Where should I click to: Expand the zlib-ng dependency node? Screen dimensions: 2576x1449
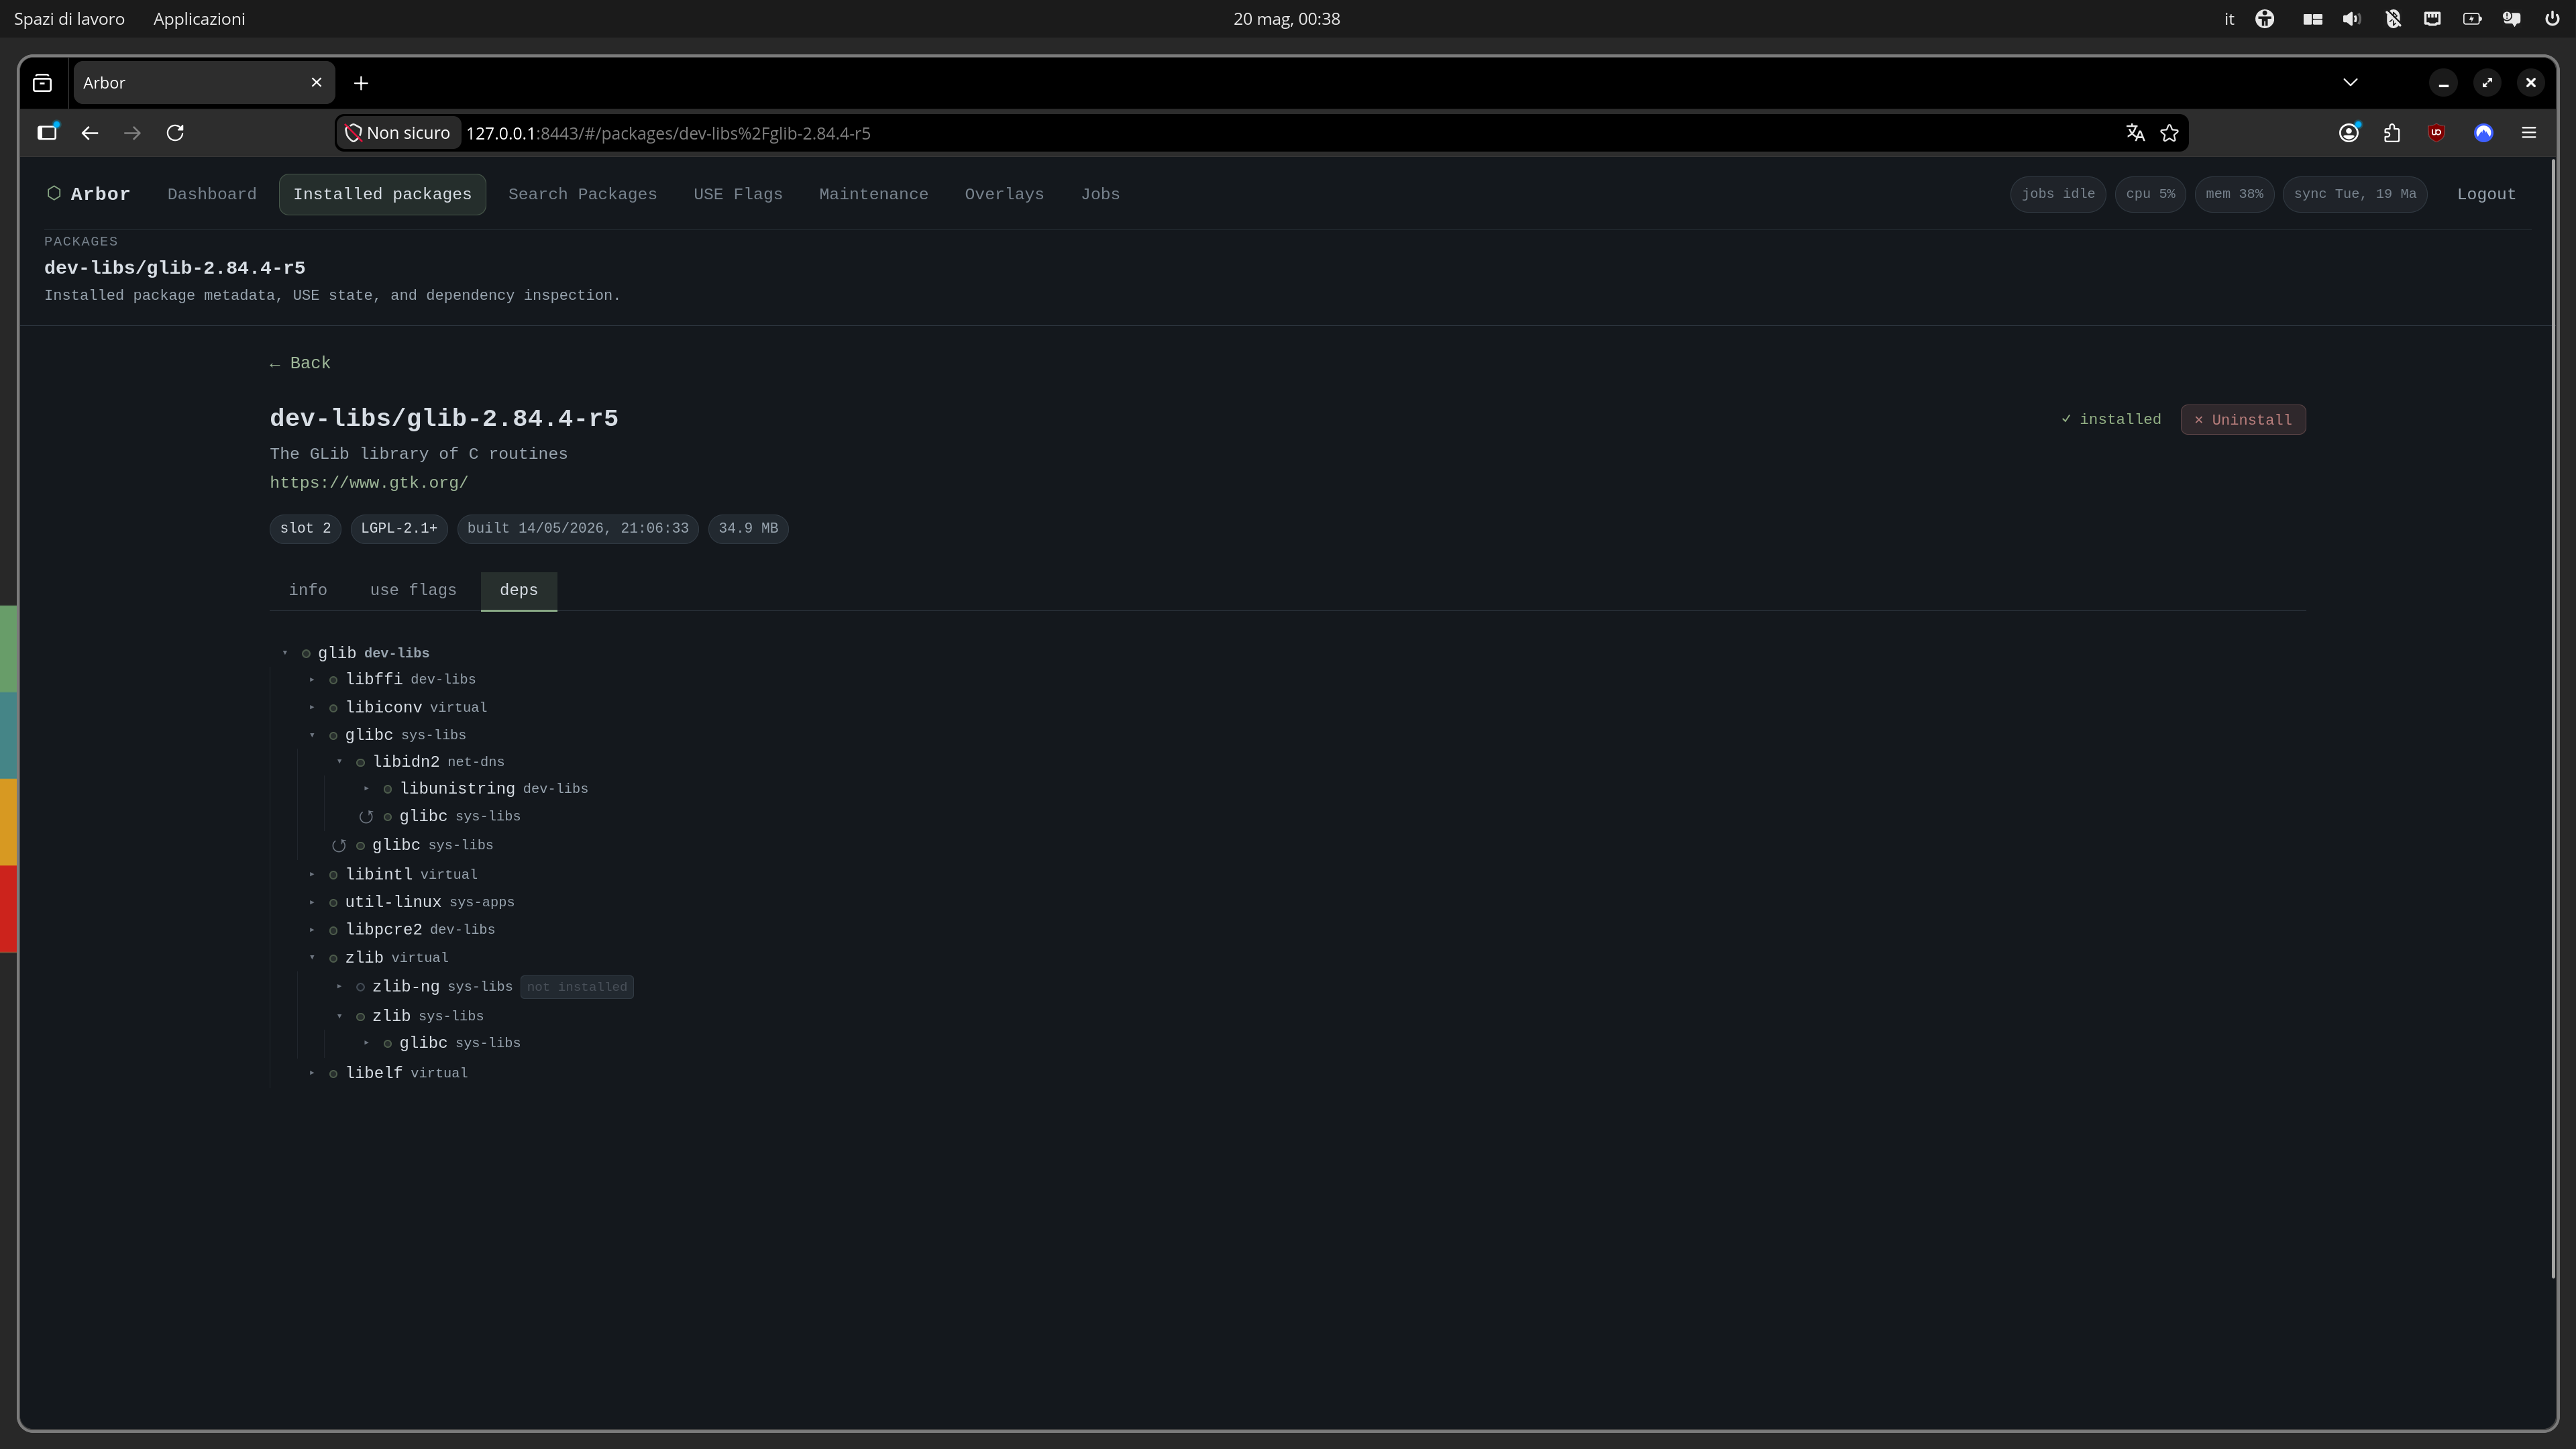click(339, 987)
